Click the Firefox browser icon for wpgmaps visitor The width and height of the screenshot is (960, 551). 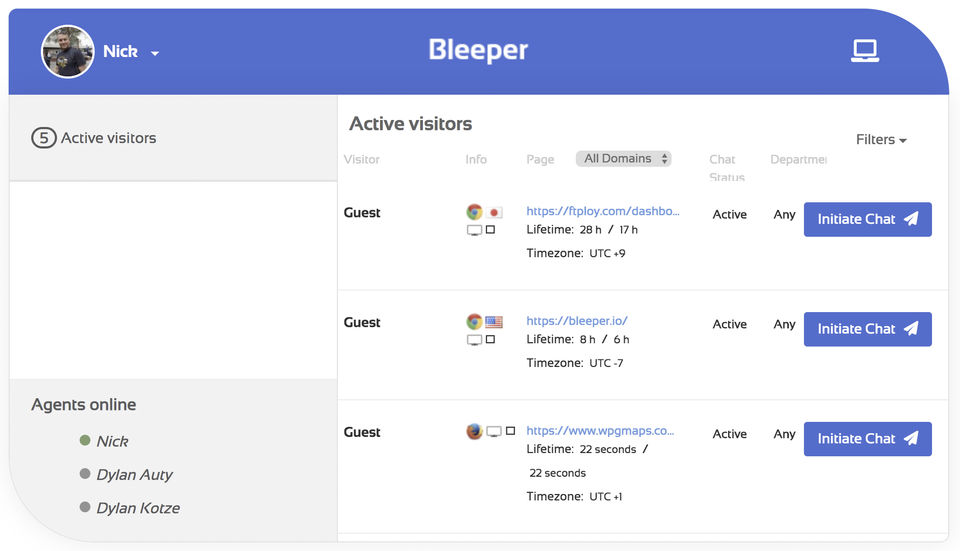[474, 432]
